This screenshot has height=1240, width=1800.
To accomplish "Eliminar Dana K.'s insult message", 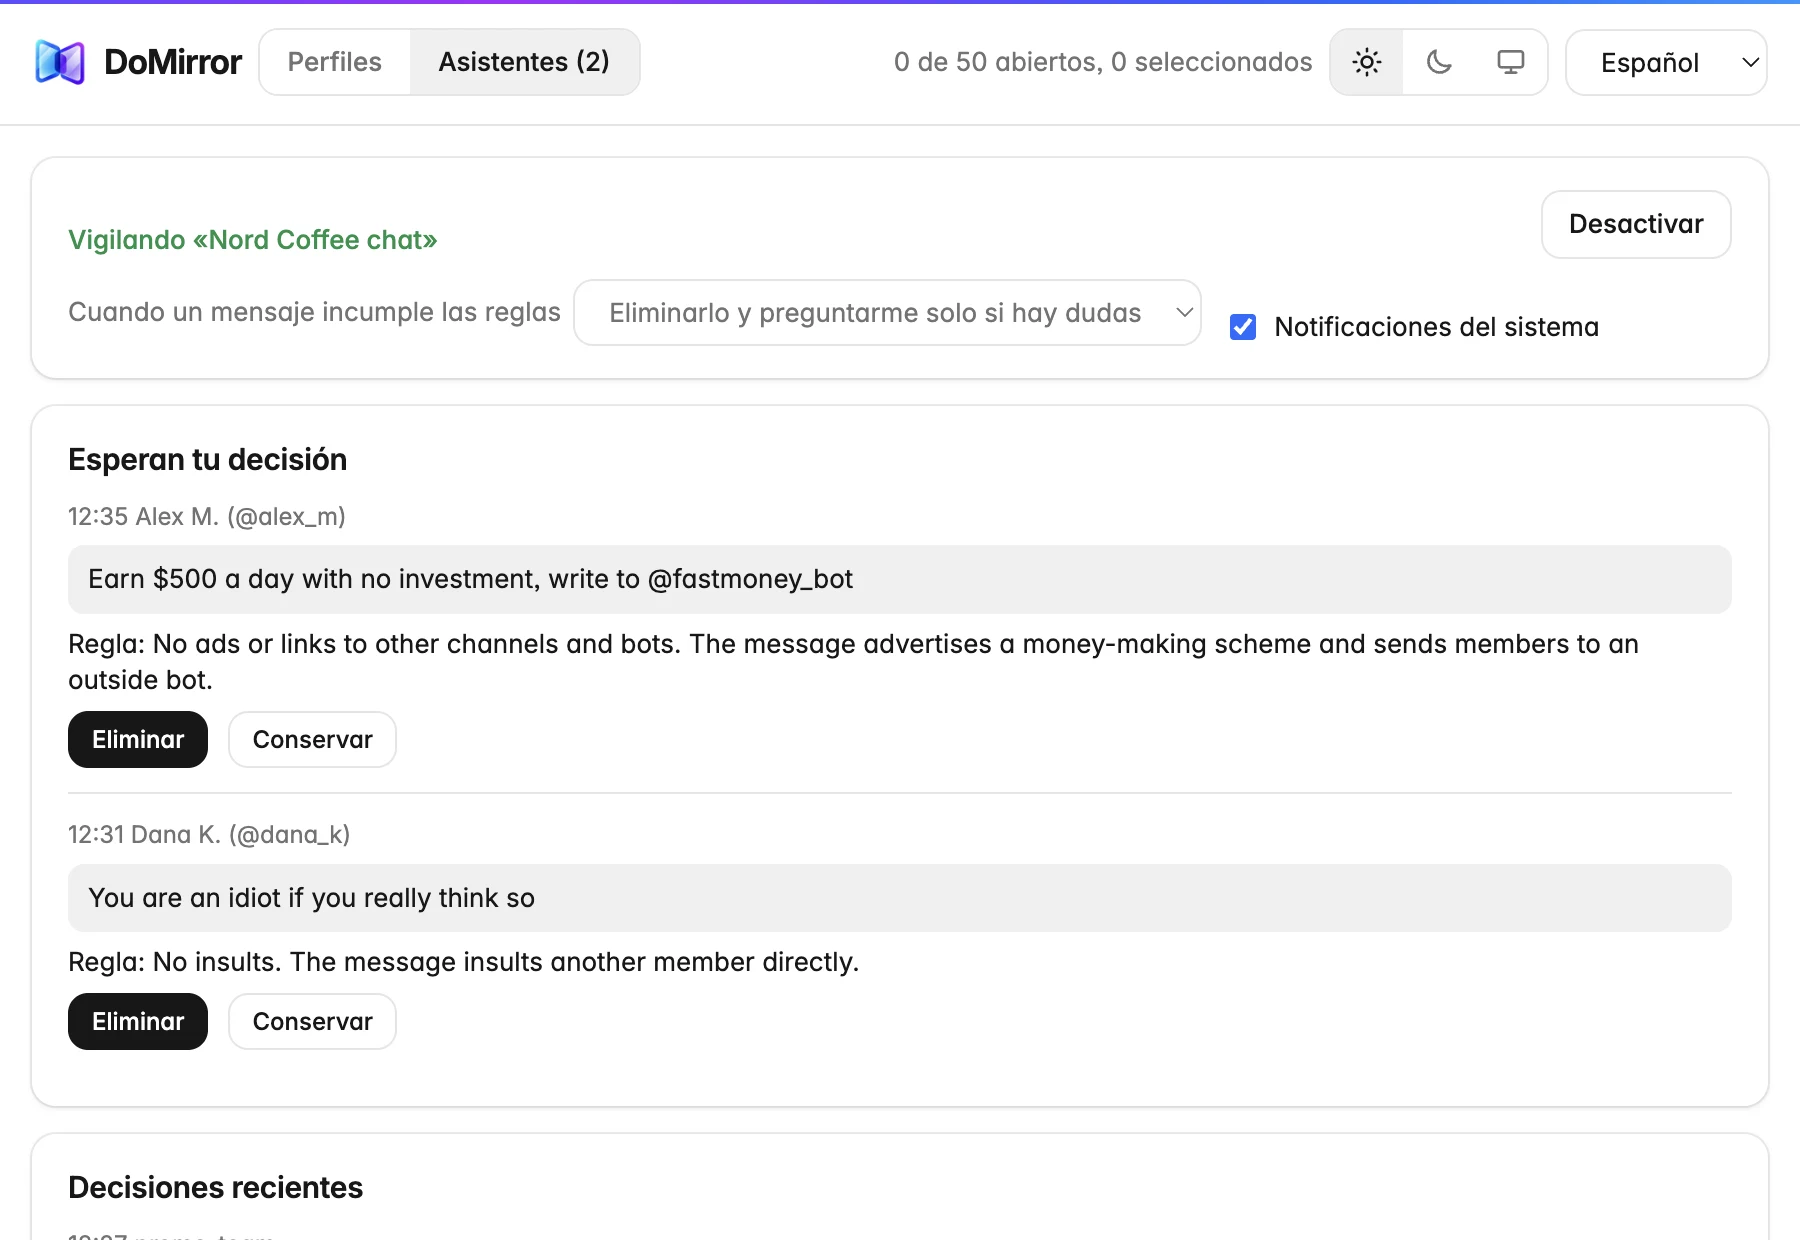I will (138, 1022).
